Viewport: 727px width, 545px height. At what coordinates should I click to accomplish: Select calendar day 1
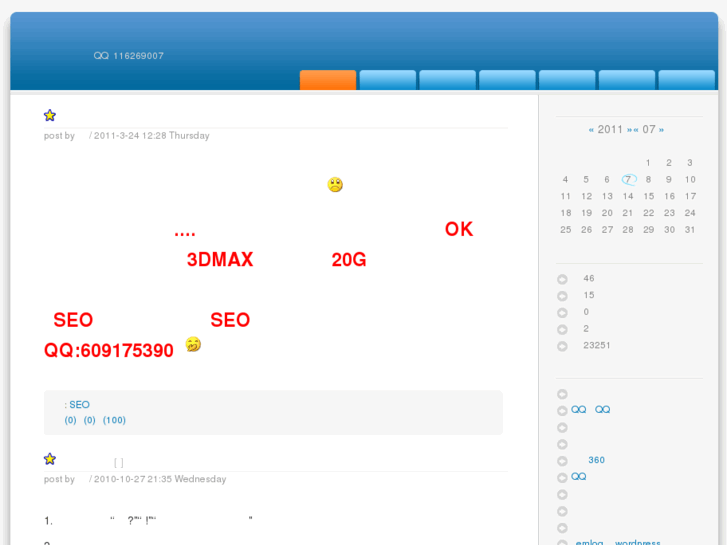pyautogui.click(x=648, y=163)
